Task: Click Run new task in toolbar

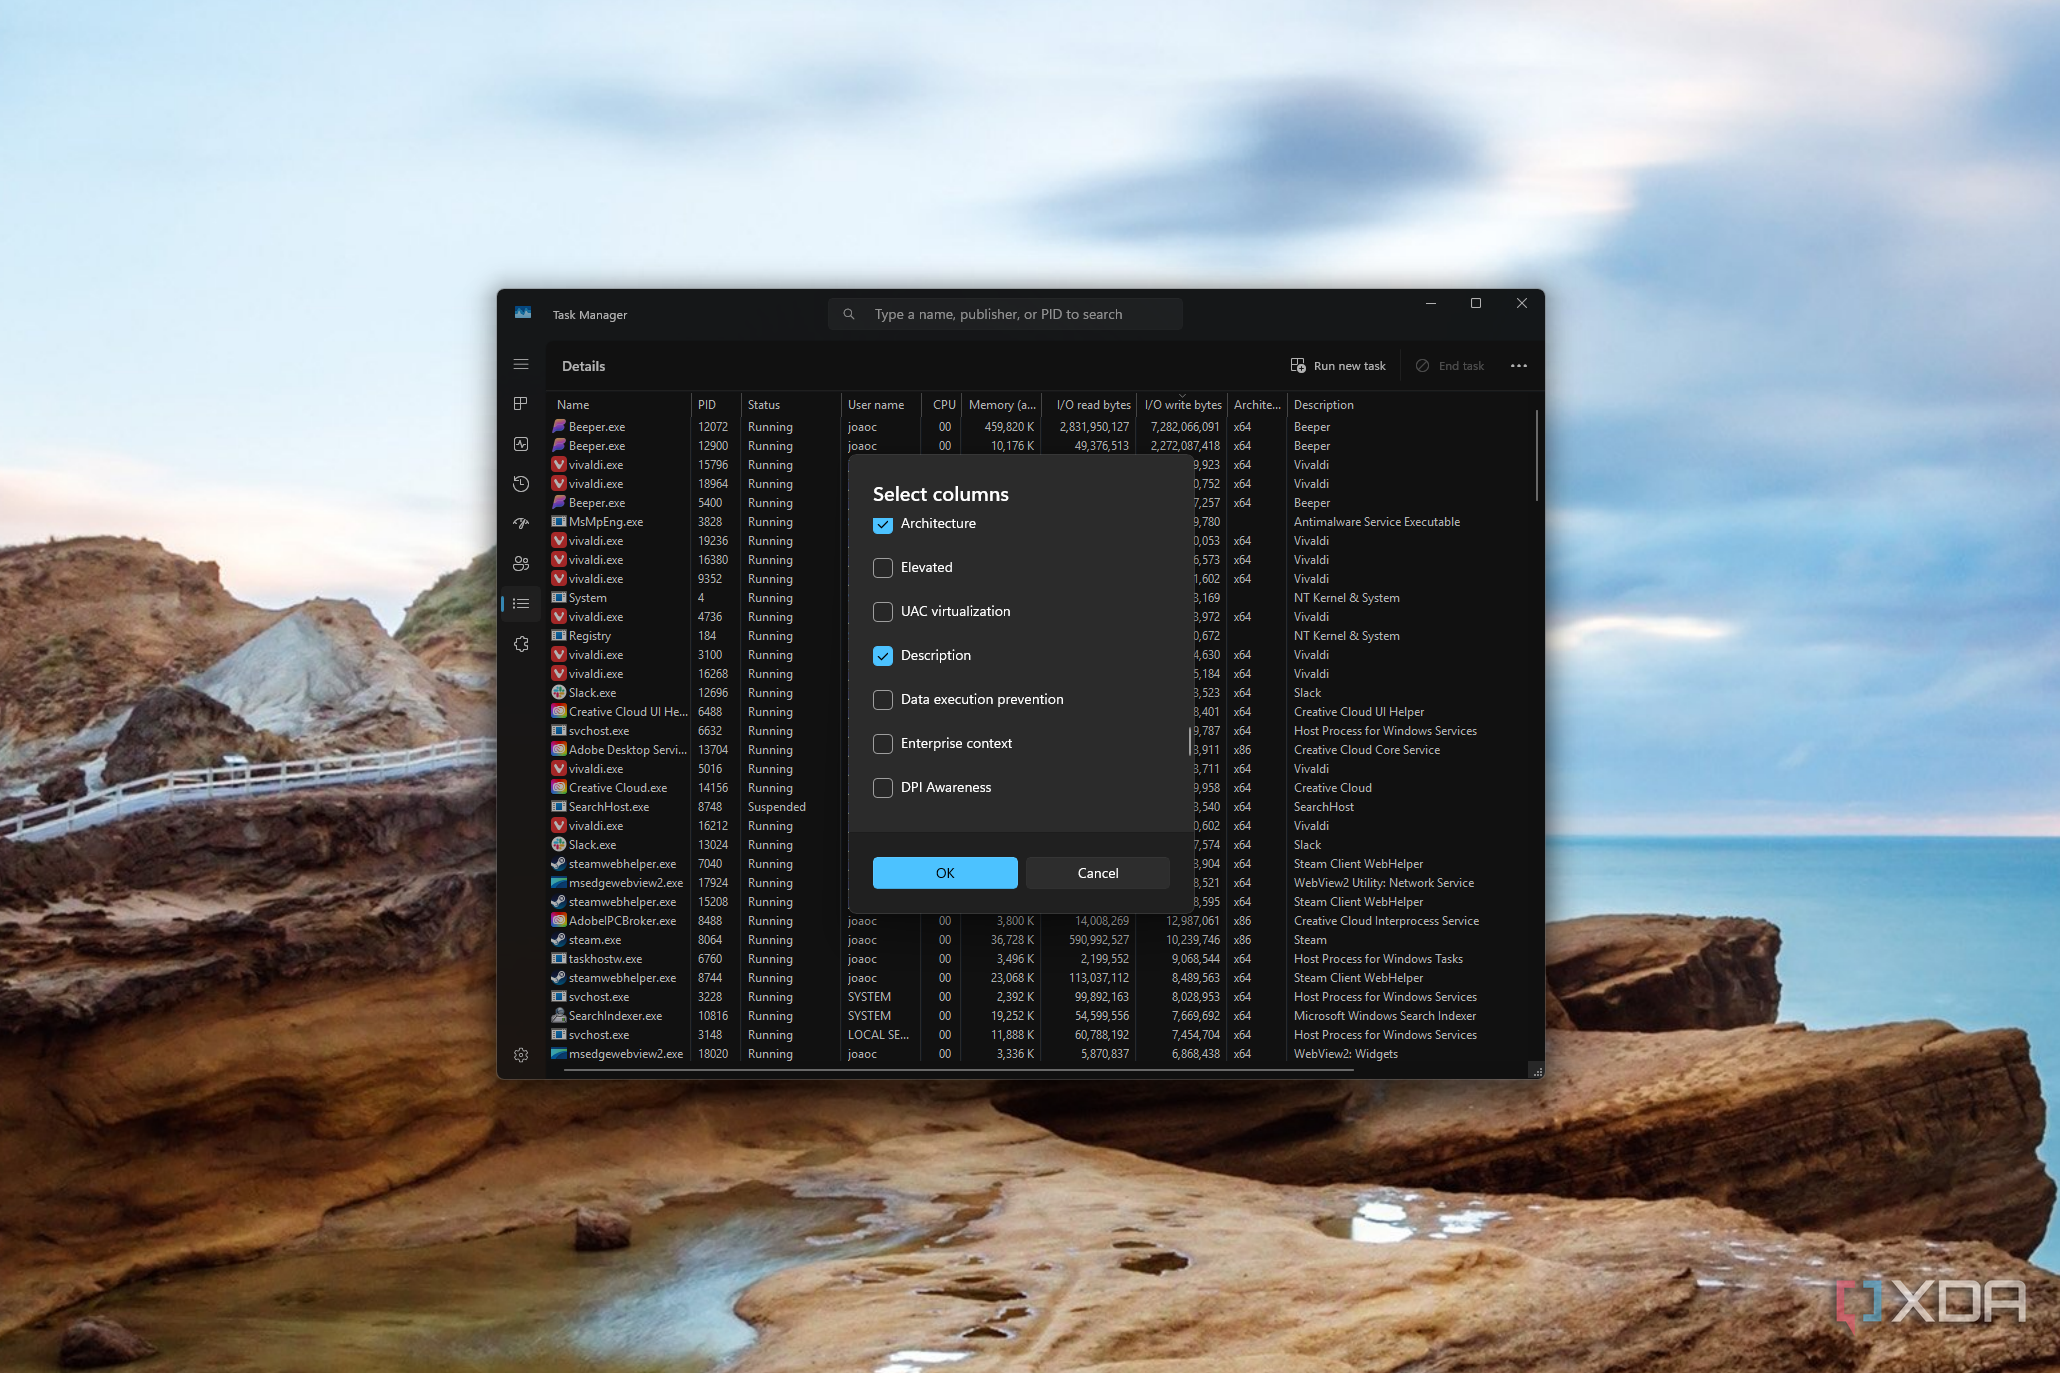Action: point(1338,366)
